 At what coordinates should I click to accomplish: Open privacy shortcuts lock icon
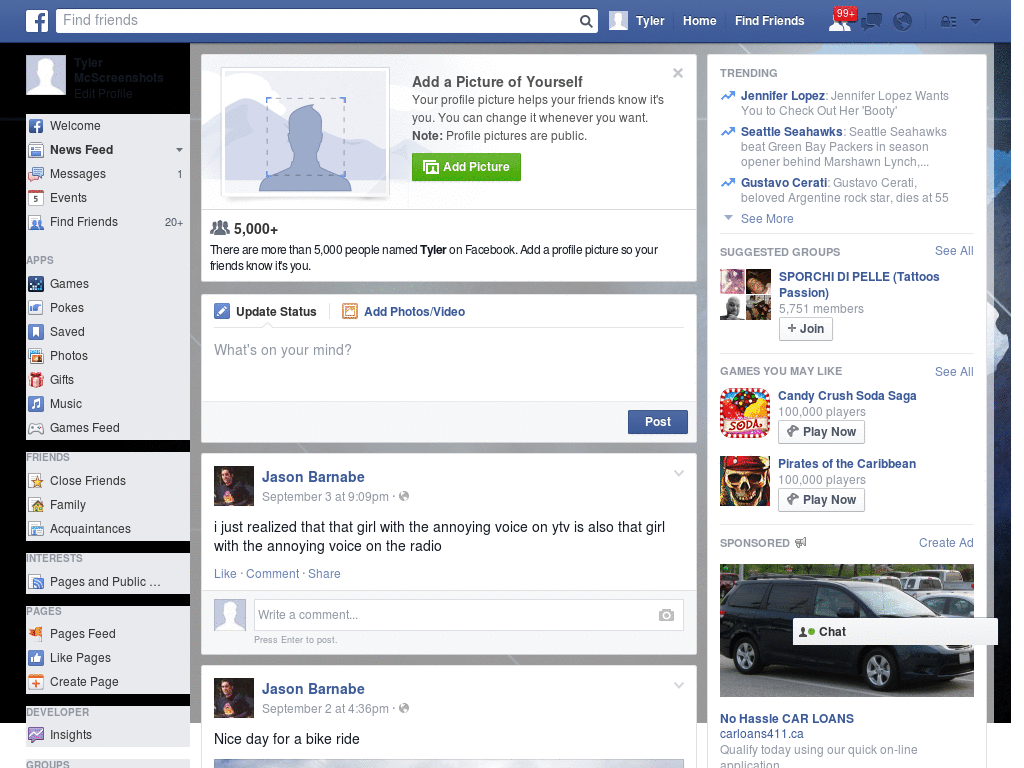(x=948, y=22)
